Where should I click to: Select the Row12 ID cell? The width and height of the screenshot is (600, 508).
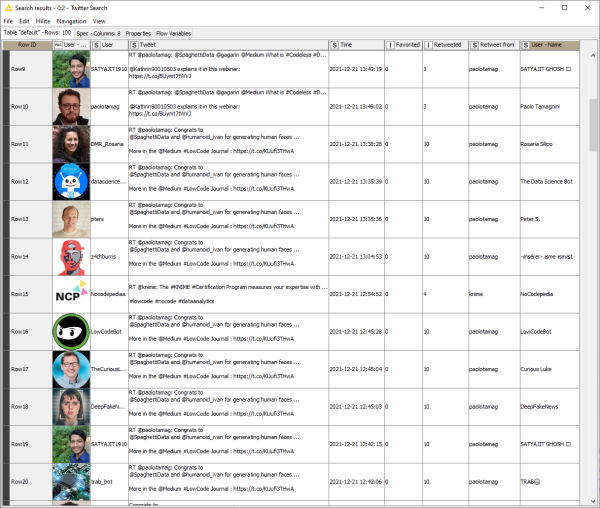pos(31,182)
